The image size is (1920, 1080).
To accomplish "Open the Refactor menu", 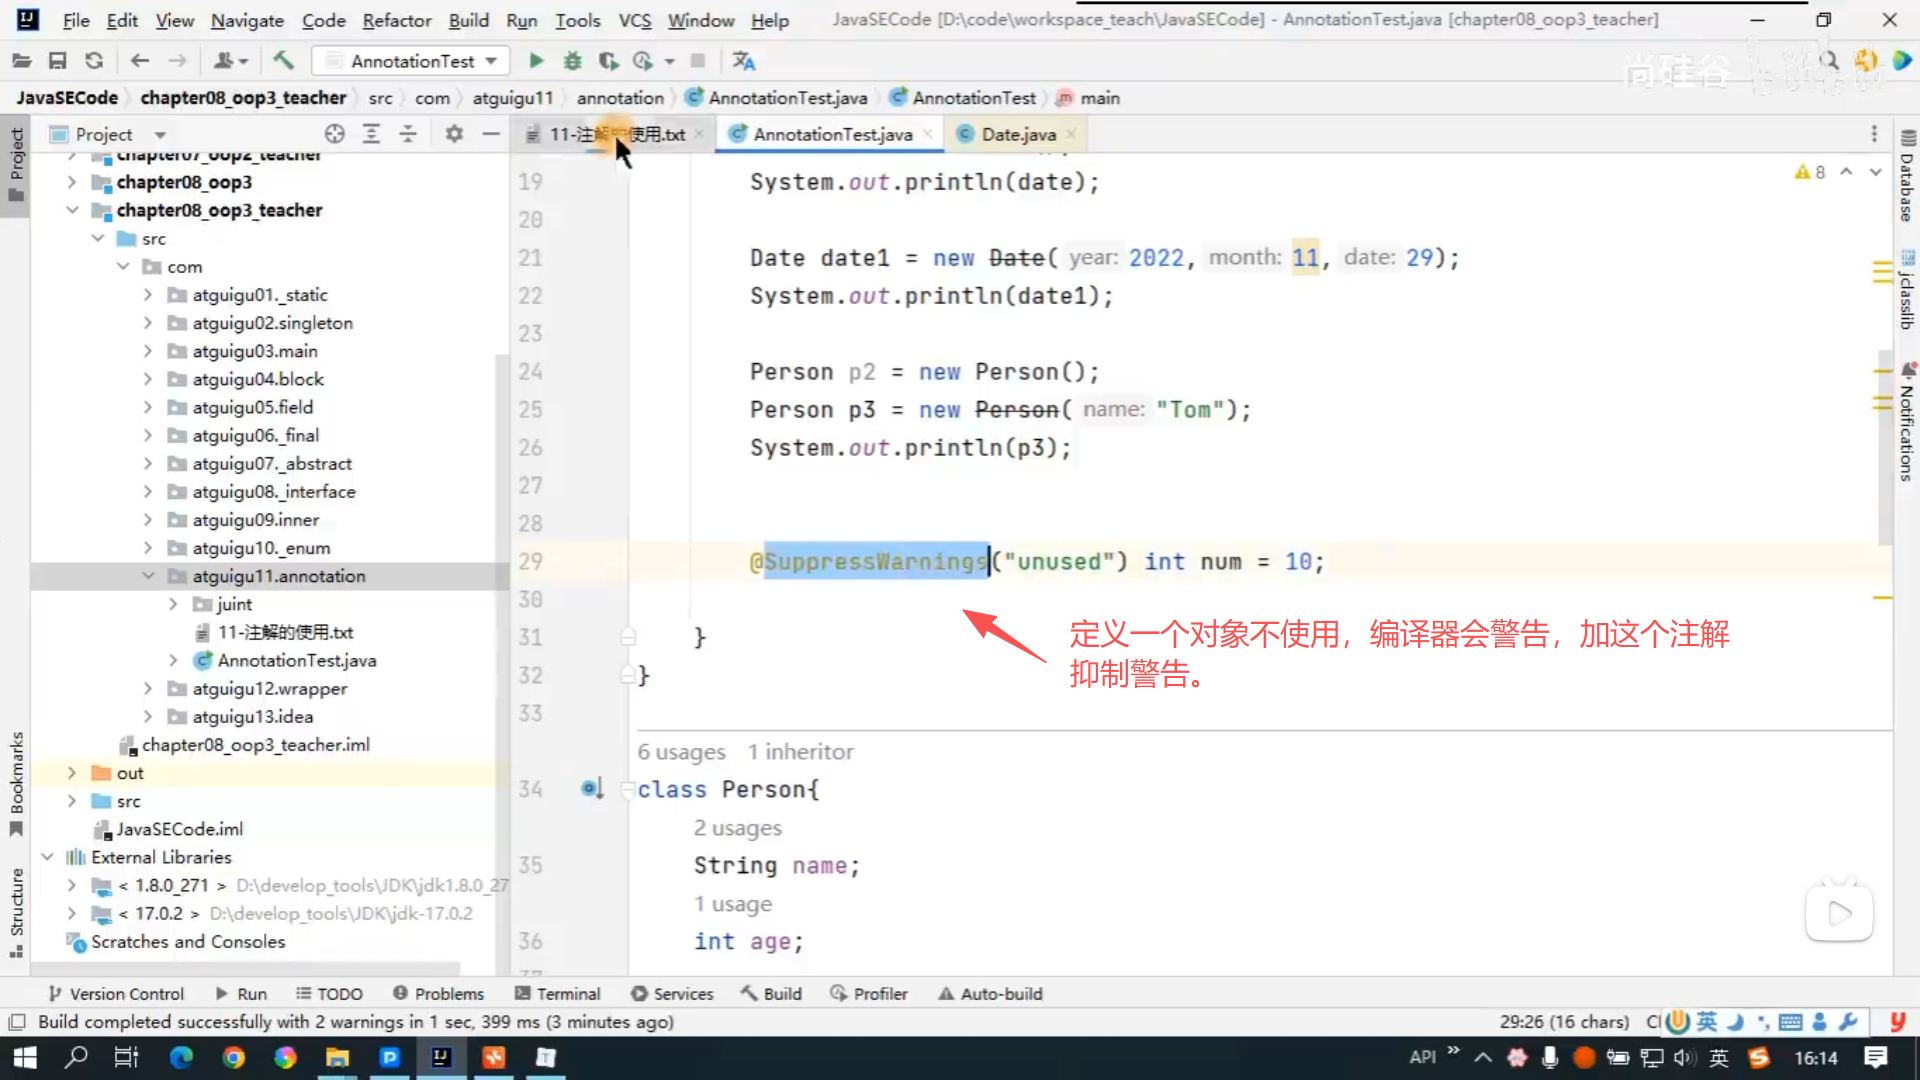I will [x=396, y=20].
